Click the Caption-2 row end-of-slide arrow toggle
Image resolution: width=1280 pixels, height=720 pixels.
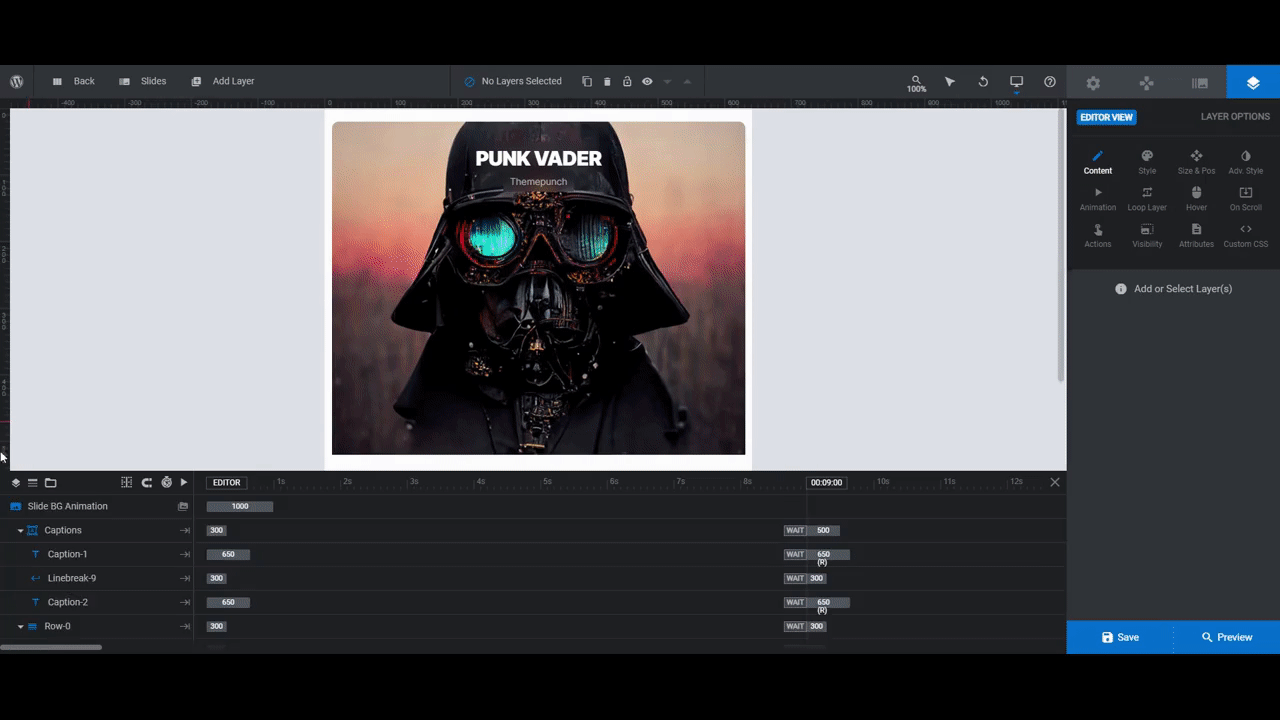click(185, 602)
